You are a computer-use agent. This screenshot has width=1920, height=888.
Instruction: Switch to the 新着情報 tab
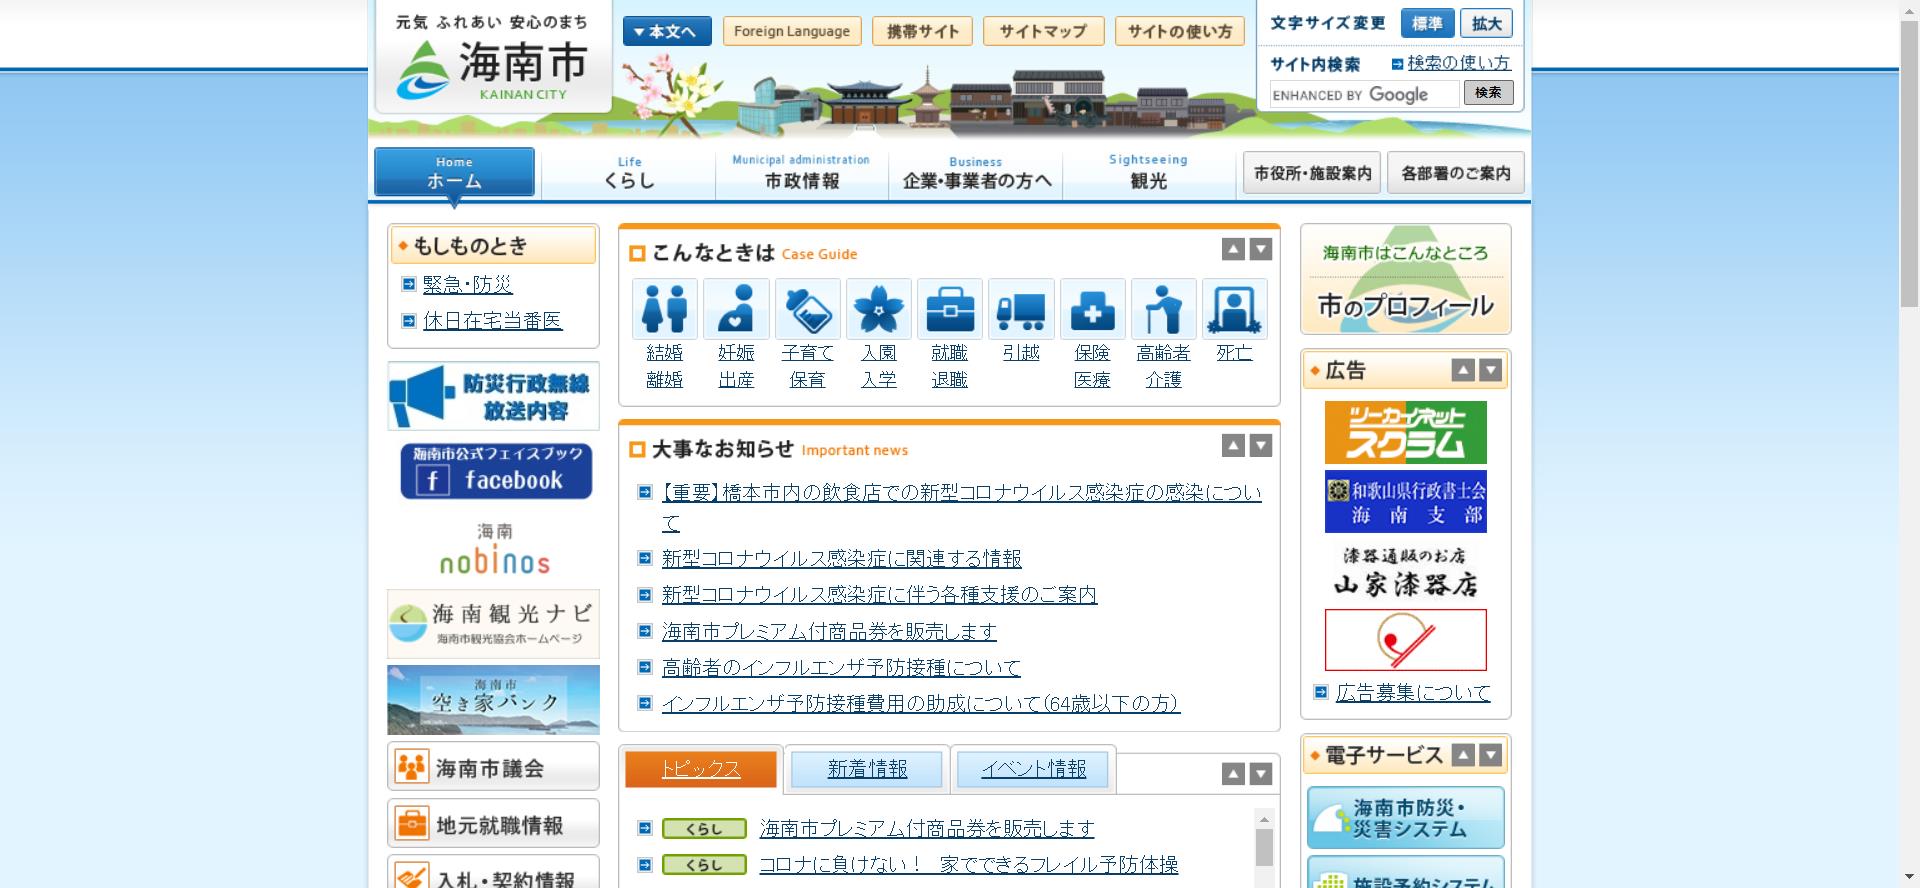point(867,769)
